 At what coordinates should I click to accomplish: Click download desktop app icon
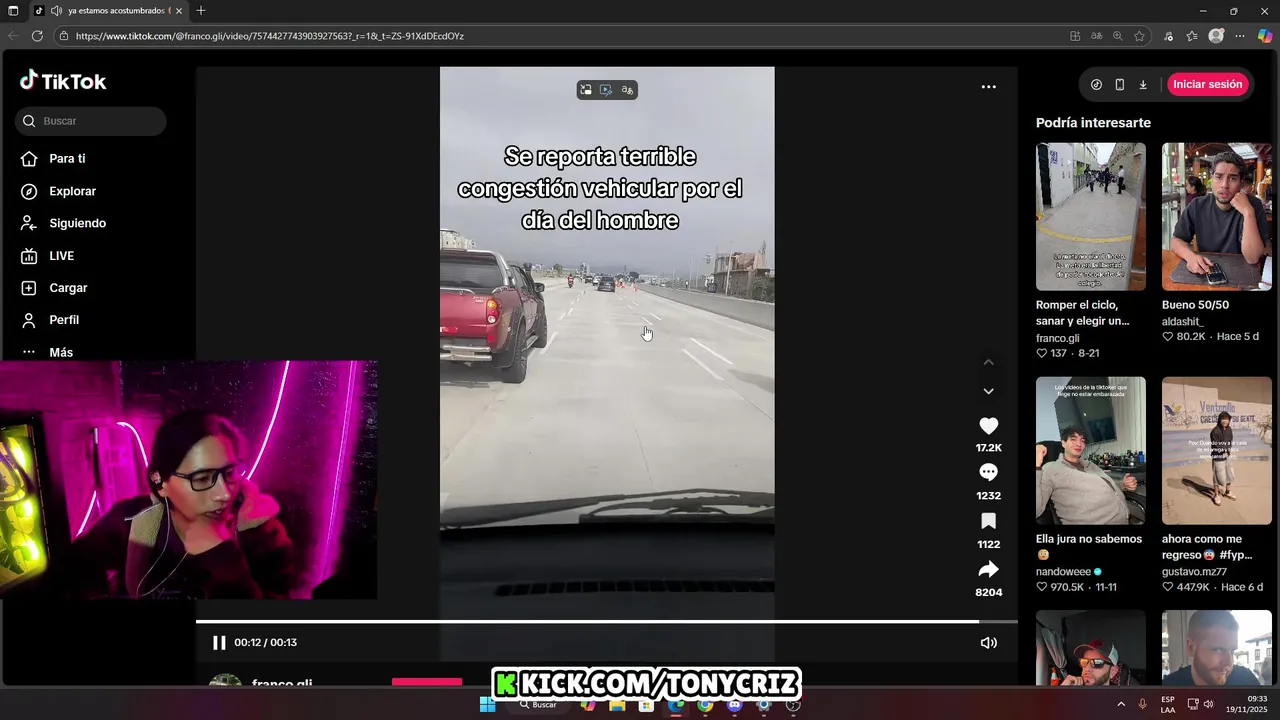tap(1143, 85)
